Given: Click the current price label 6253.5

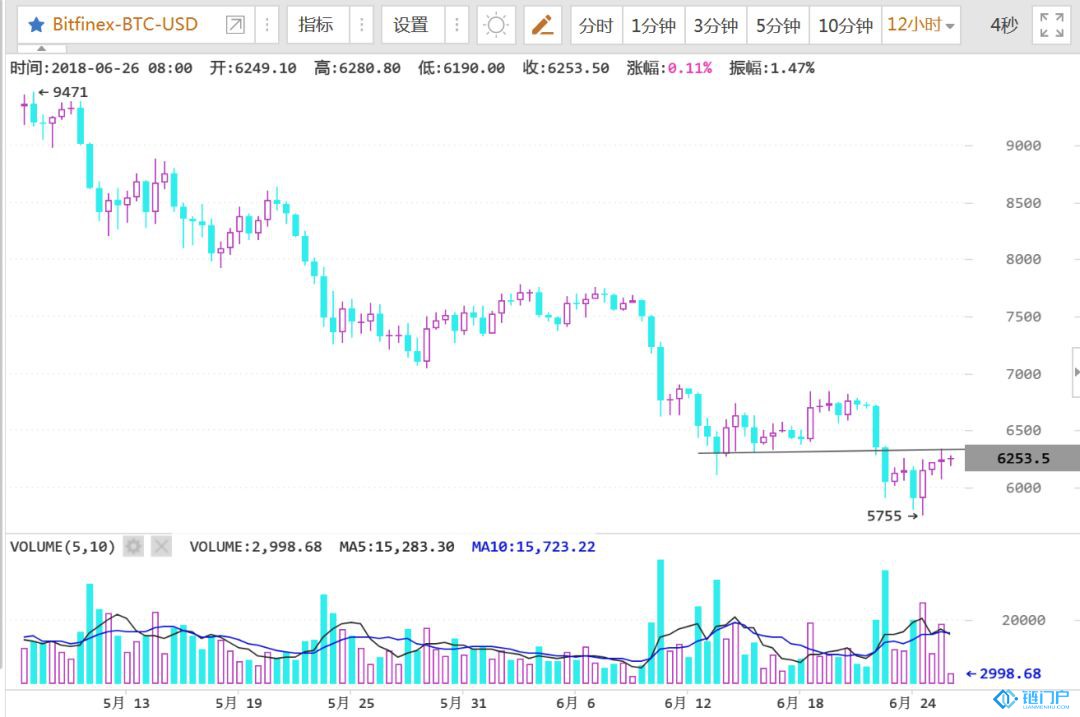Looking at the screenshot, I should pos(1023,459).
